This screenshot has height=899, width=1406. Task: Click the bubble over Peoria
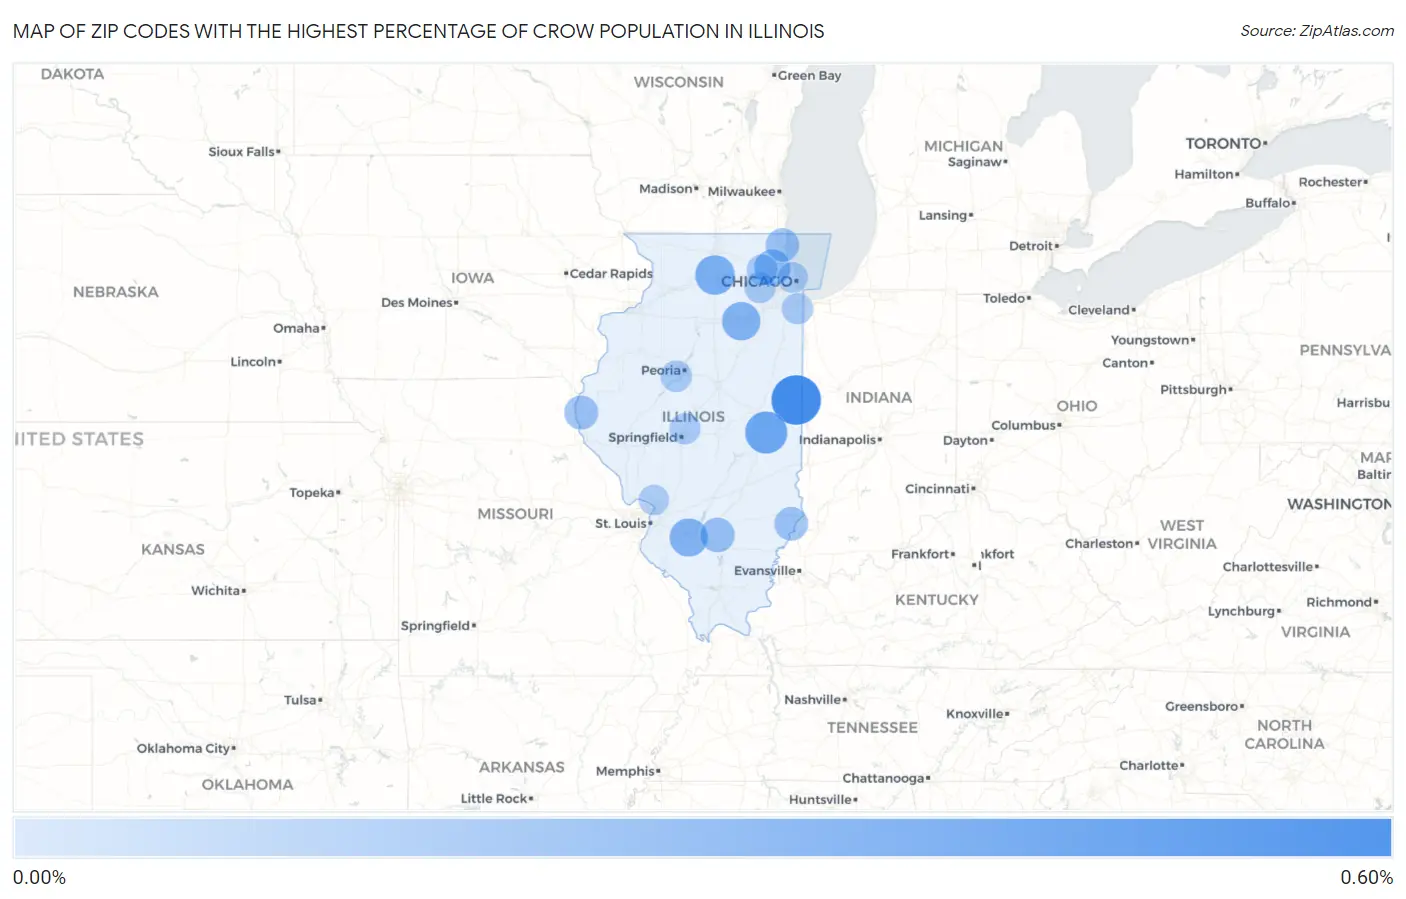676,376
